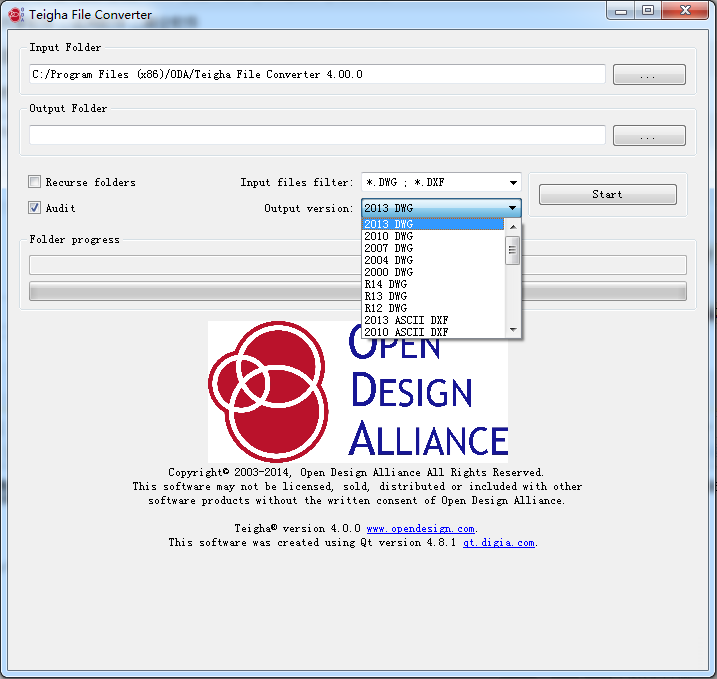The width and height of the screenshot is (717, 679).
Task: Click the Teigha app icon in title bar
Action: click(x=15, y=14)
